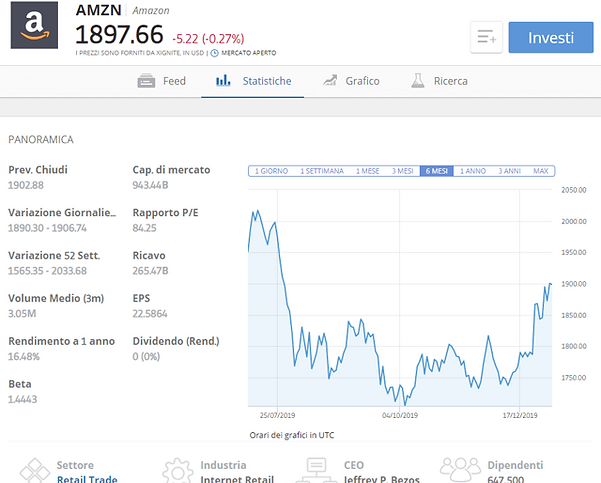Click the price change -5.22 (-0.27%)
The height and width of the screenshot is (483, 601).
pyautogui.click(x=208, y=39)
